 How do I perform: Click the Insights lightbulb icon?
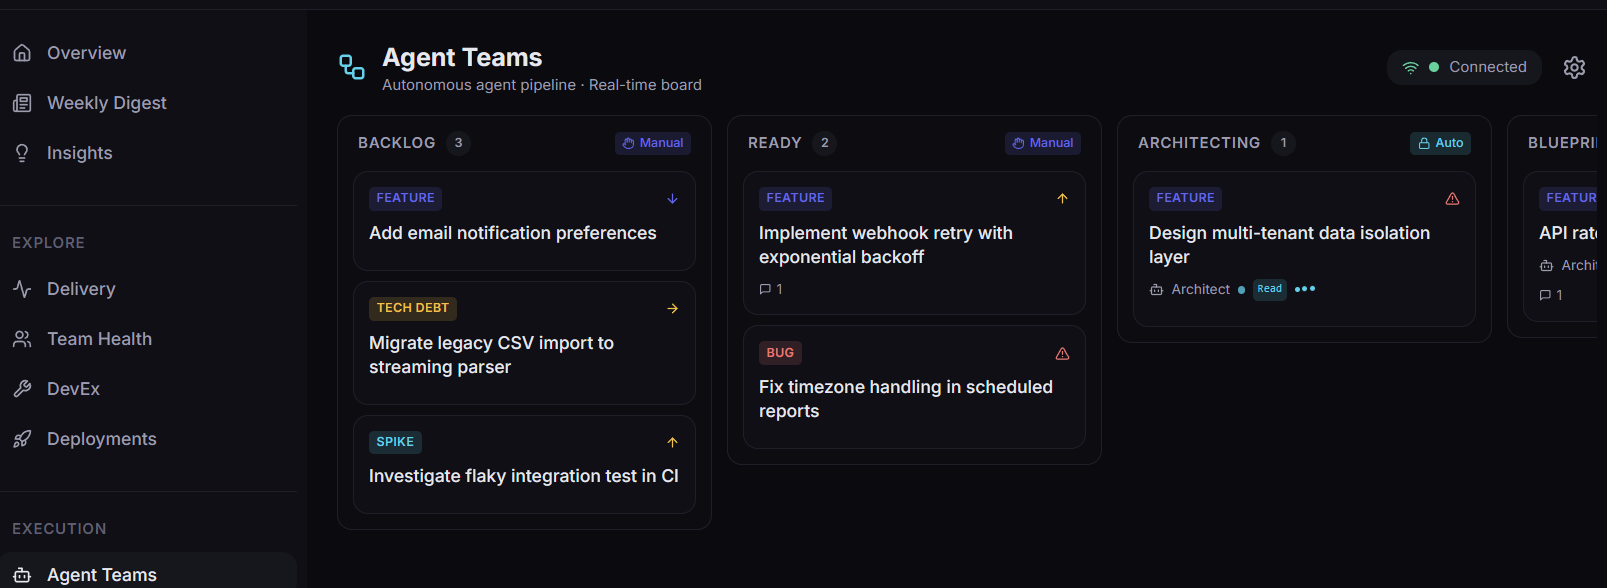point(22,153)
